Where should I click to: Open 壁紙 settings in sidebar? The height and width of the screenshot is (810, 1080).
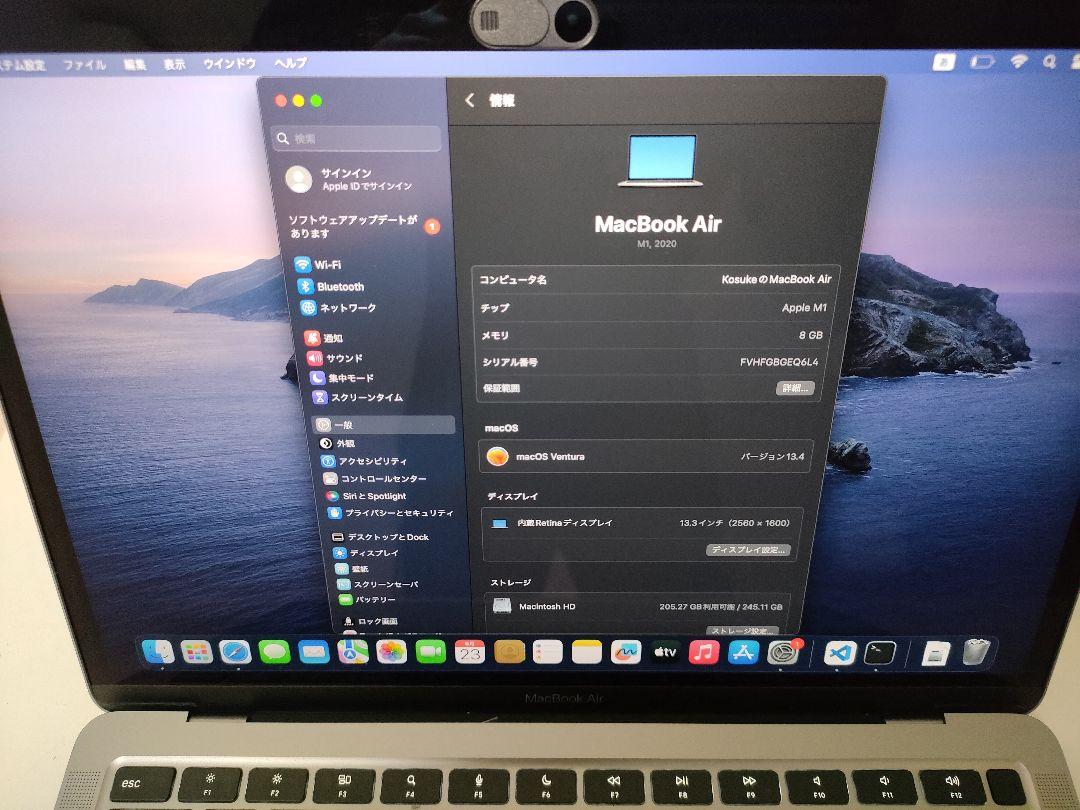coord(353,569)
